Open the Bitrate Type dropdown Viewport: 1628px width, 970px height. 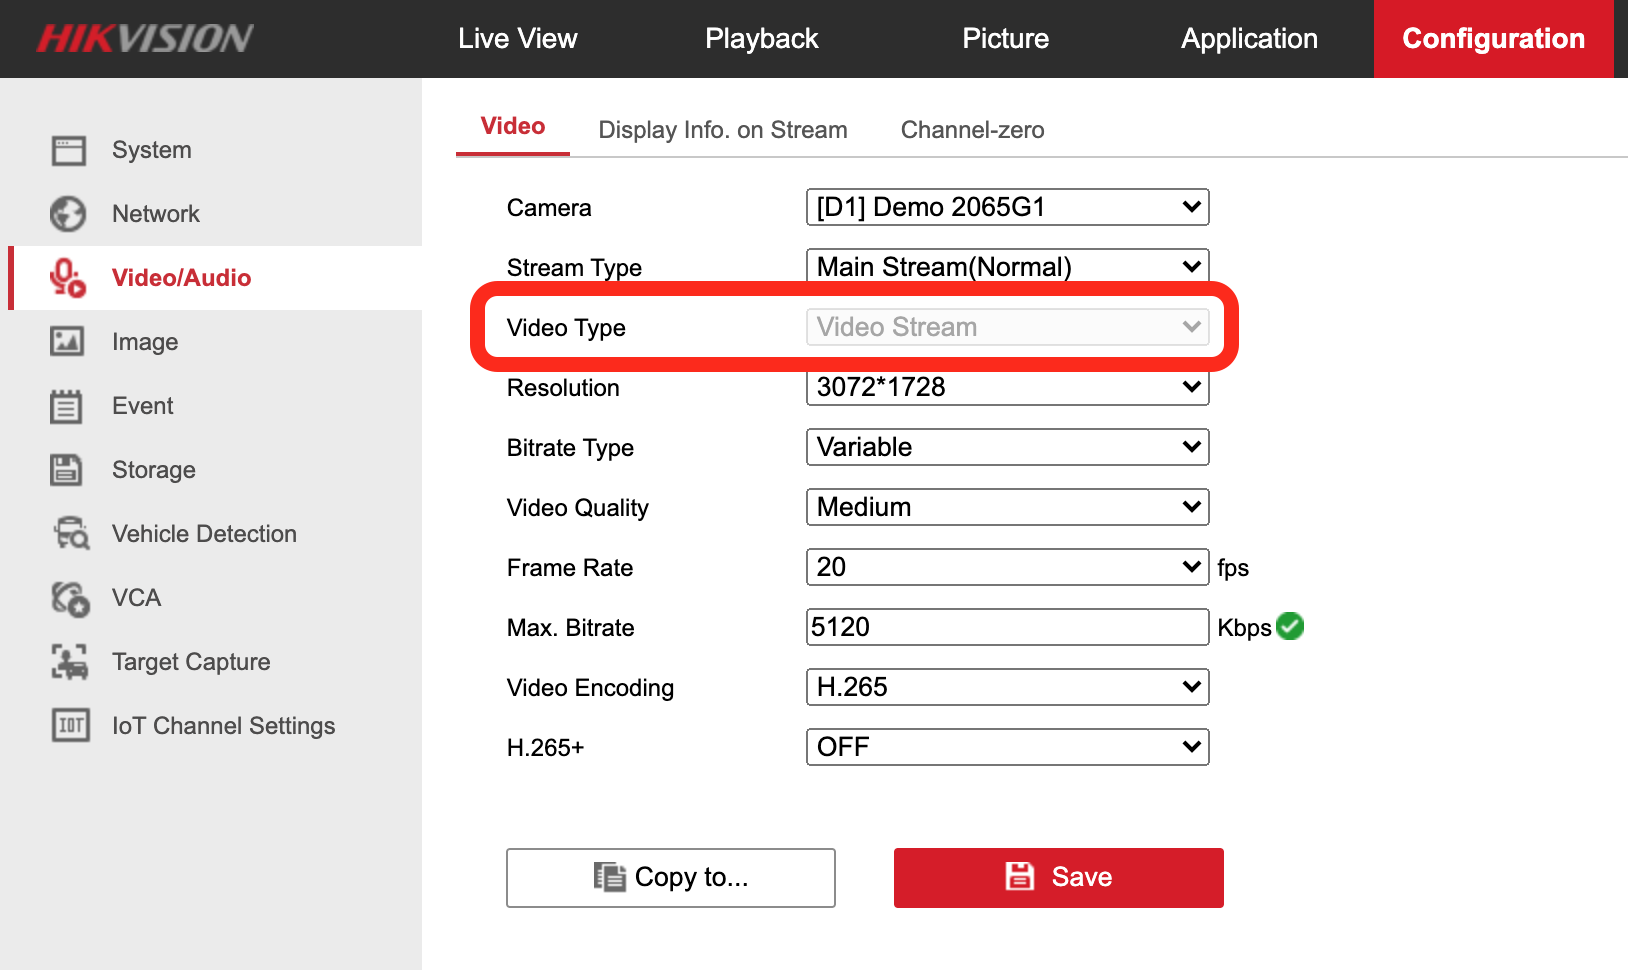click(1007, 447)
